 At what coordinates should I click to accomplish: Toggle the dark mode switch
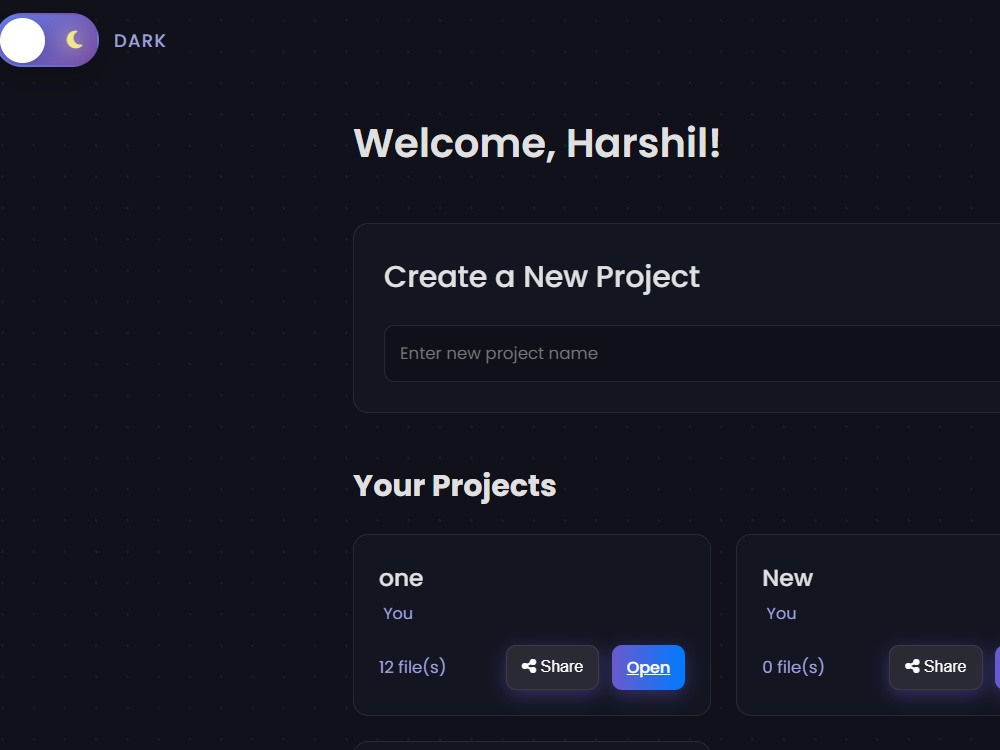pyautogui.click(x=48, y=40)
